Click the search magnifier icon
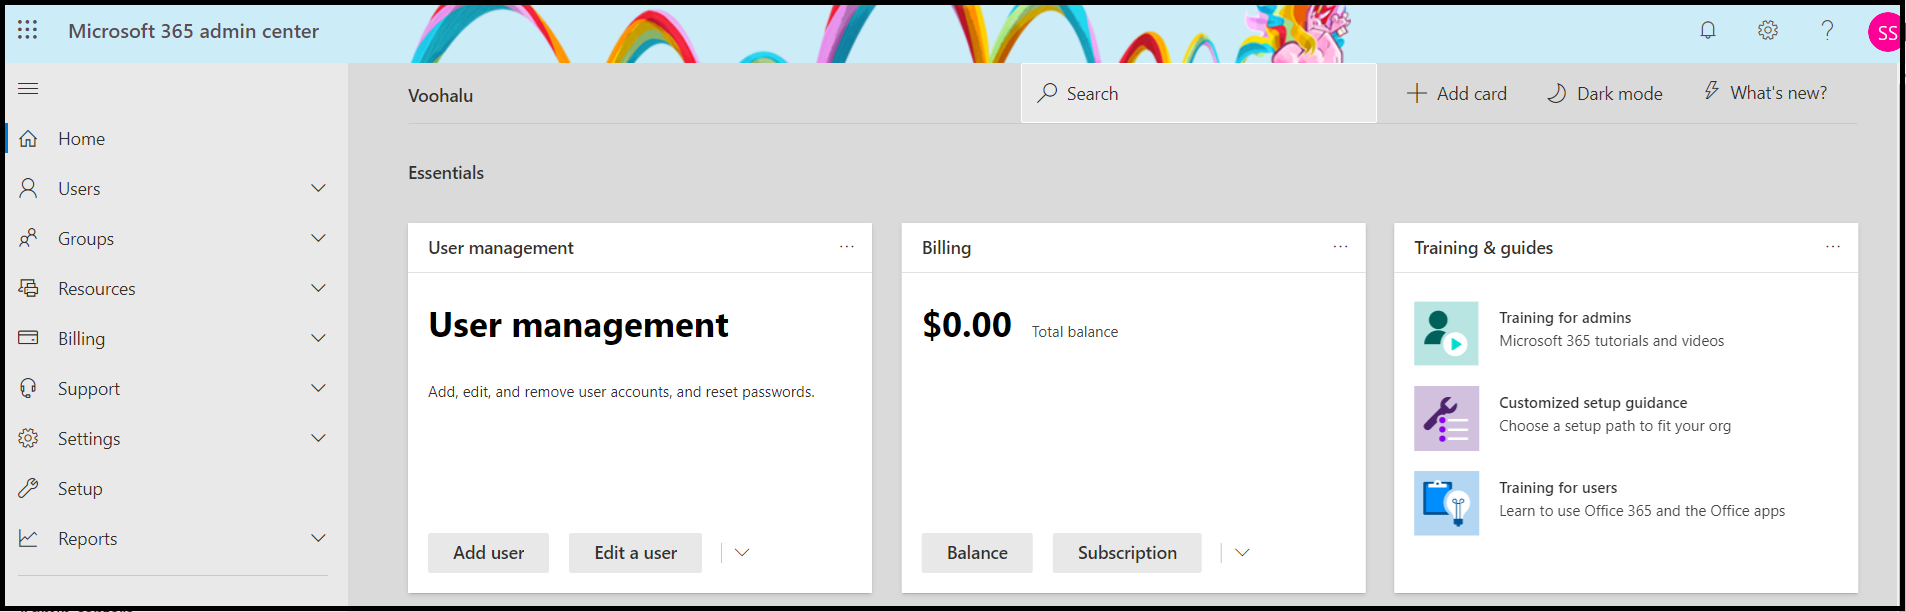 tap(1047, 93)
